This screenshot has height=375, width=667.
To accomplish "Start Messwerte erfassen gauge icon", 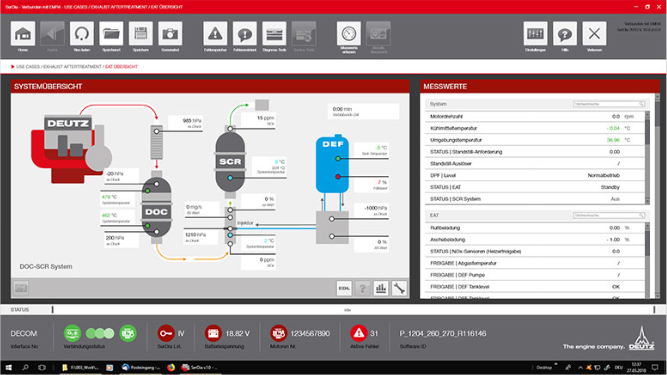I will tap(349, 34).
